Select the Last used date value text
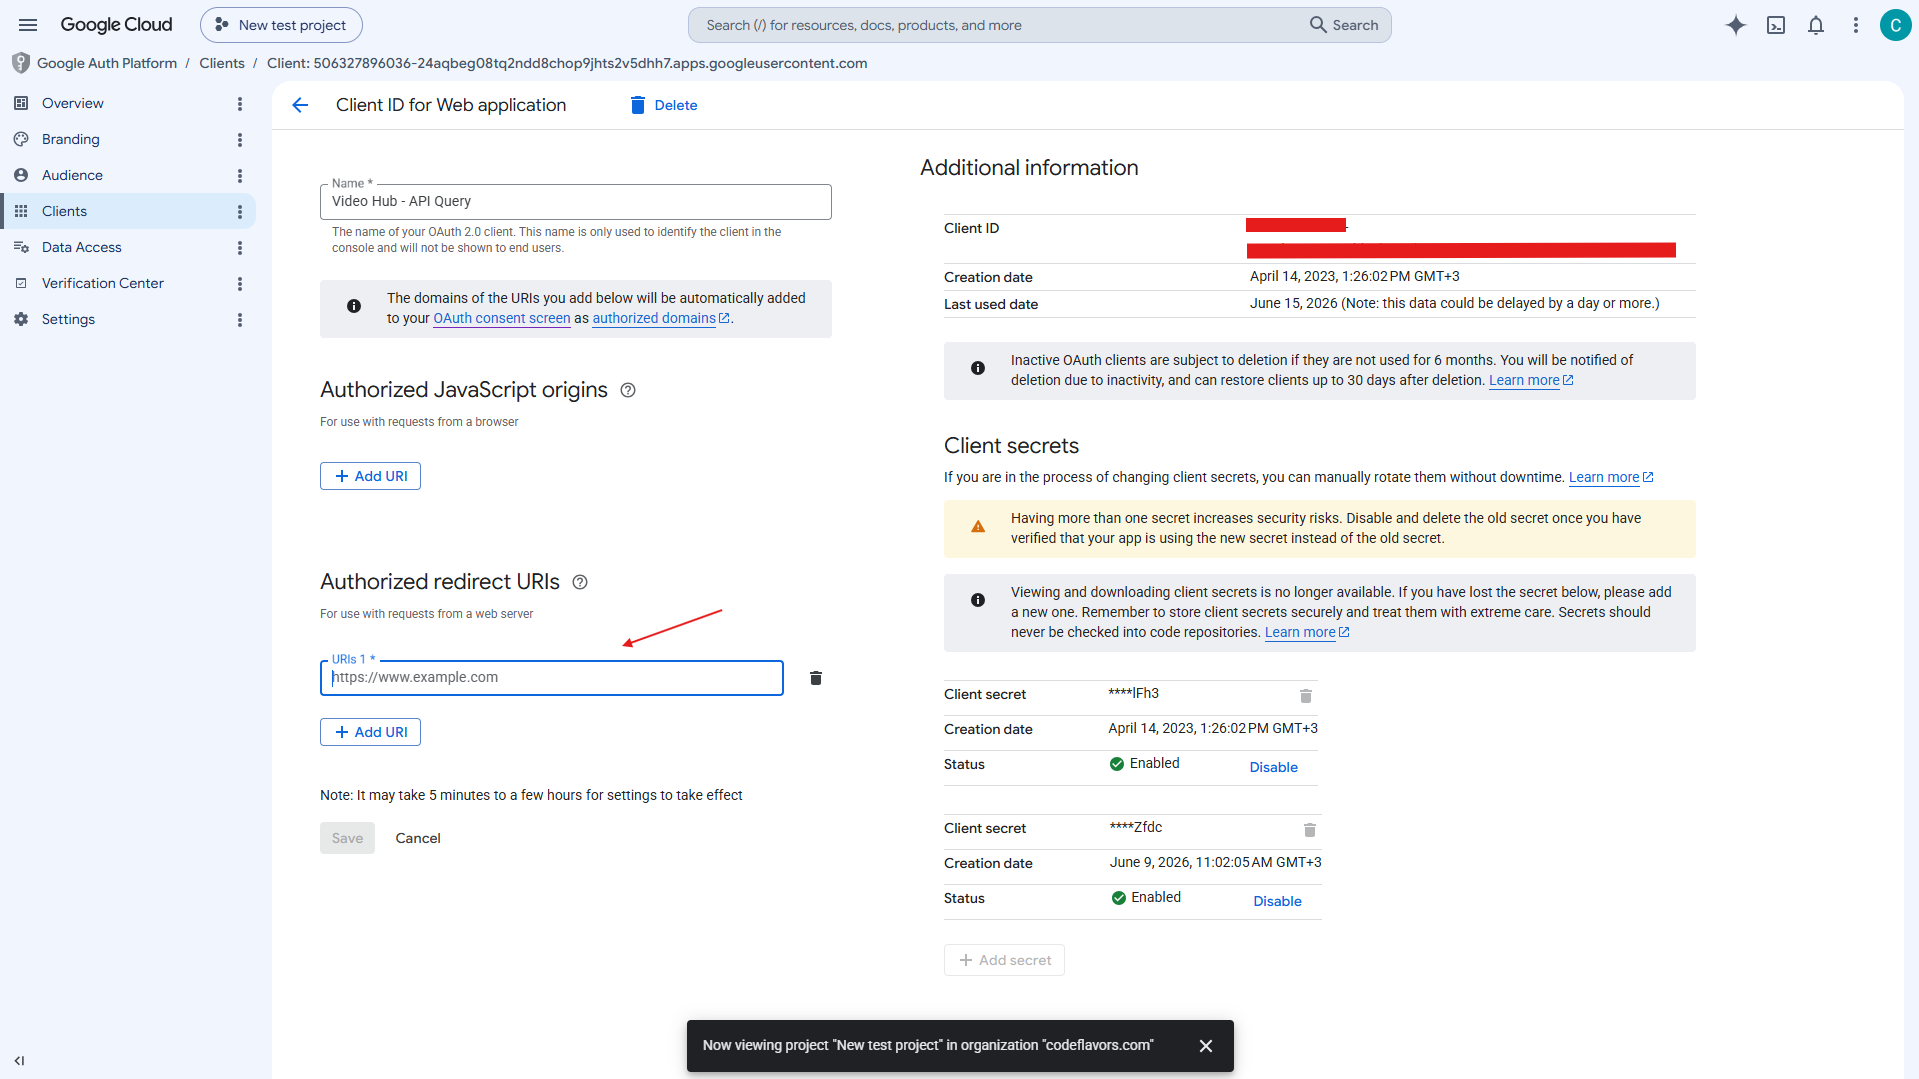The height and width of the screenshot is (1079, 1919). (x=1454, y=303)
